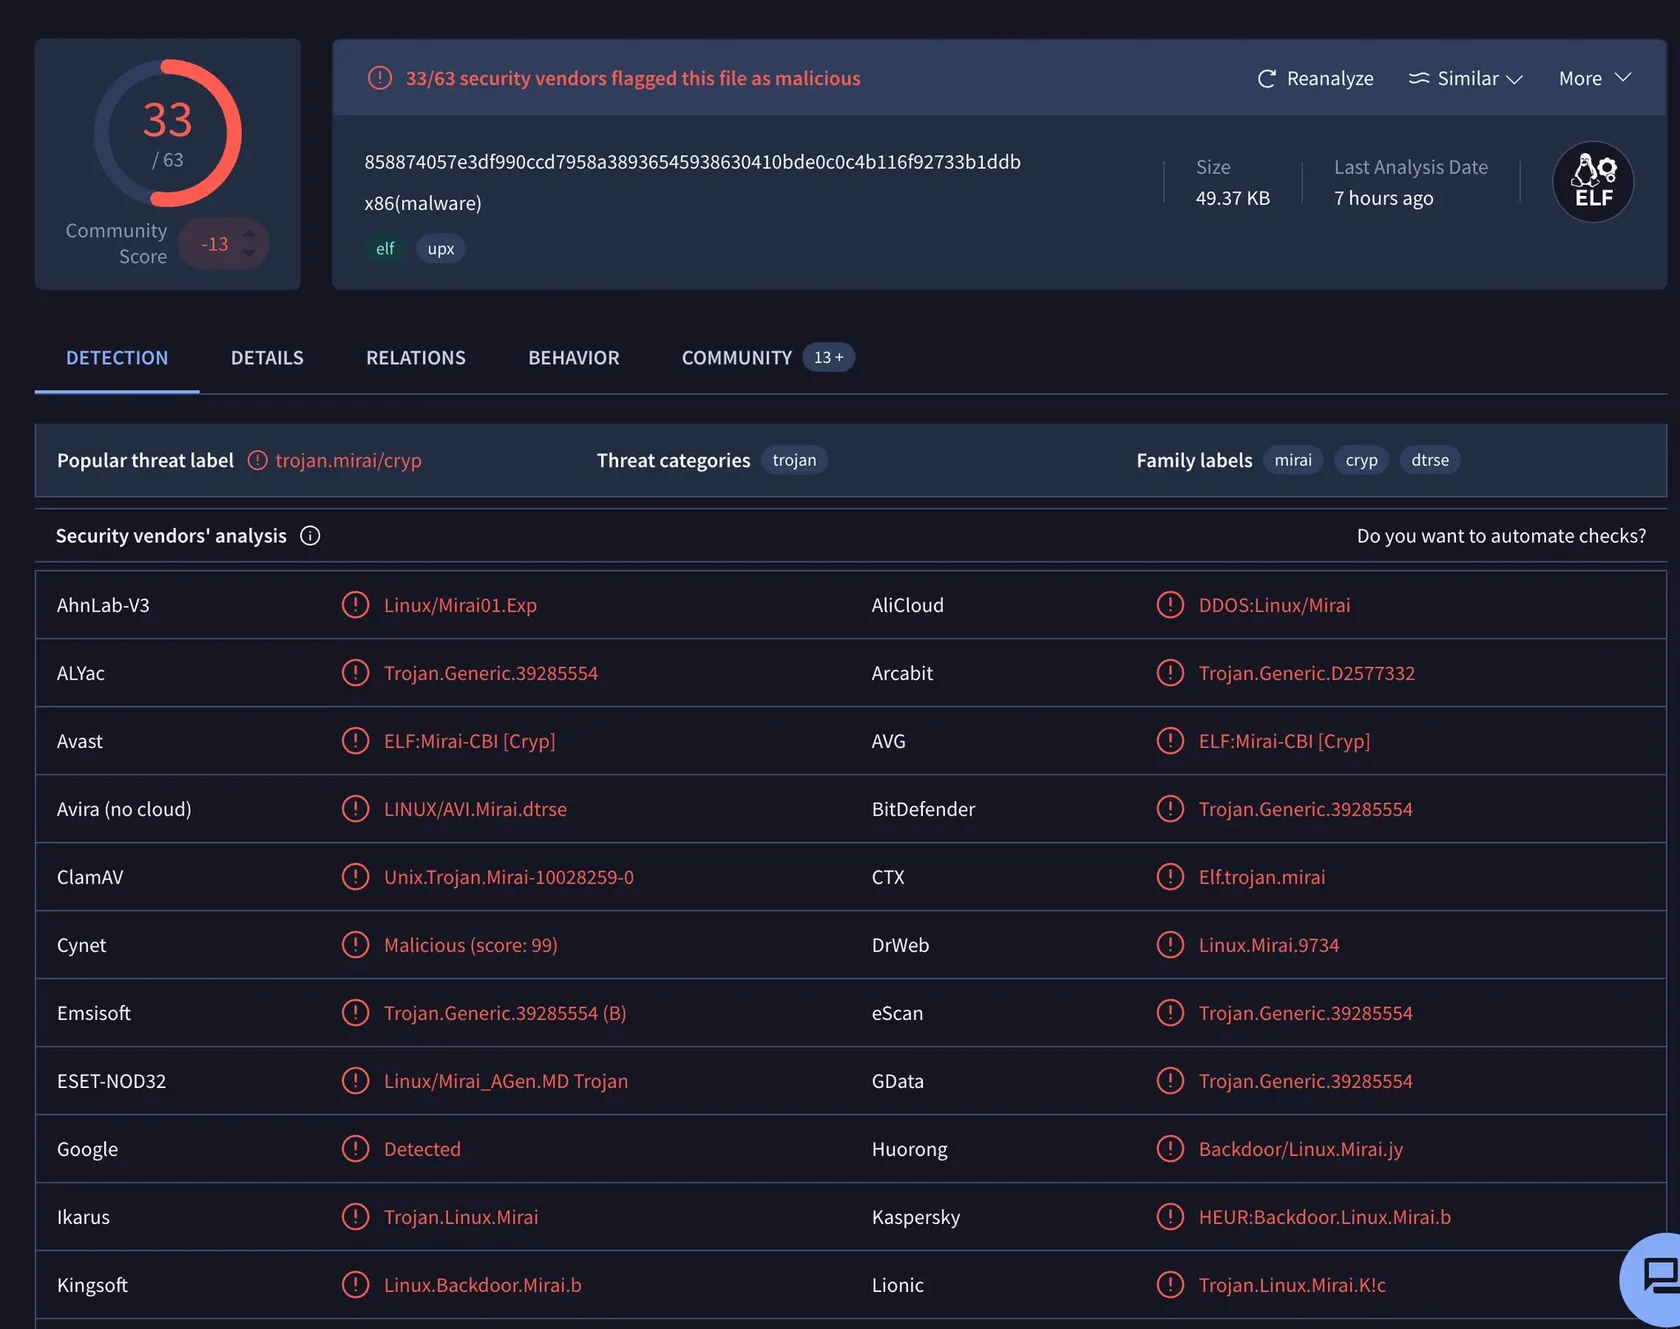Click the Avast result ELF:Mirai-CBI [Cryp]
1680x1329 pixels.
click(469, 741)
